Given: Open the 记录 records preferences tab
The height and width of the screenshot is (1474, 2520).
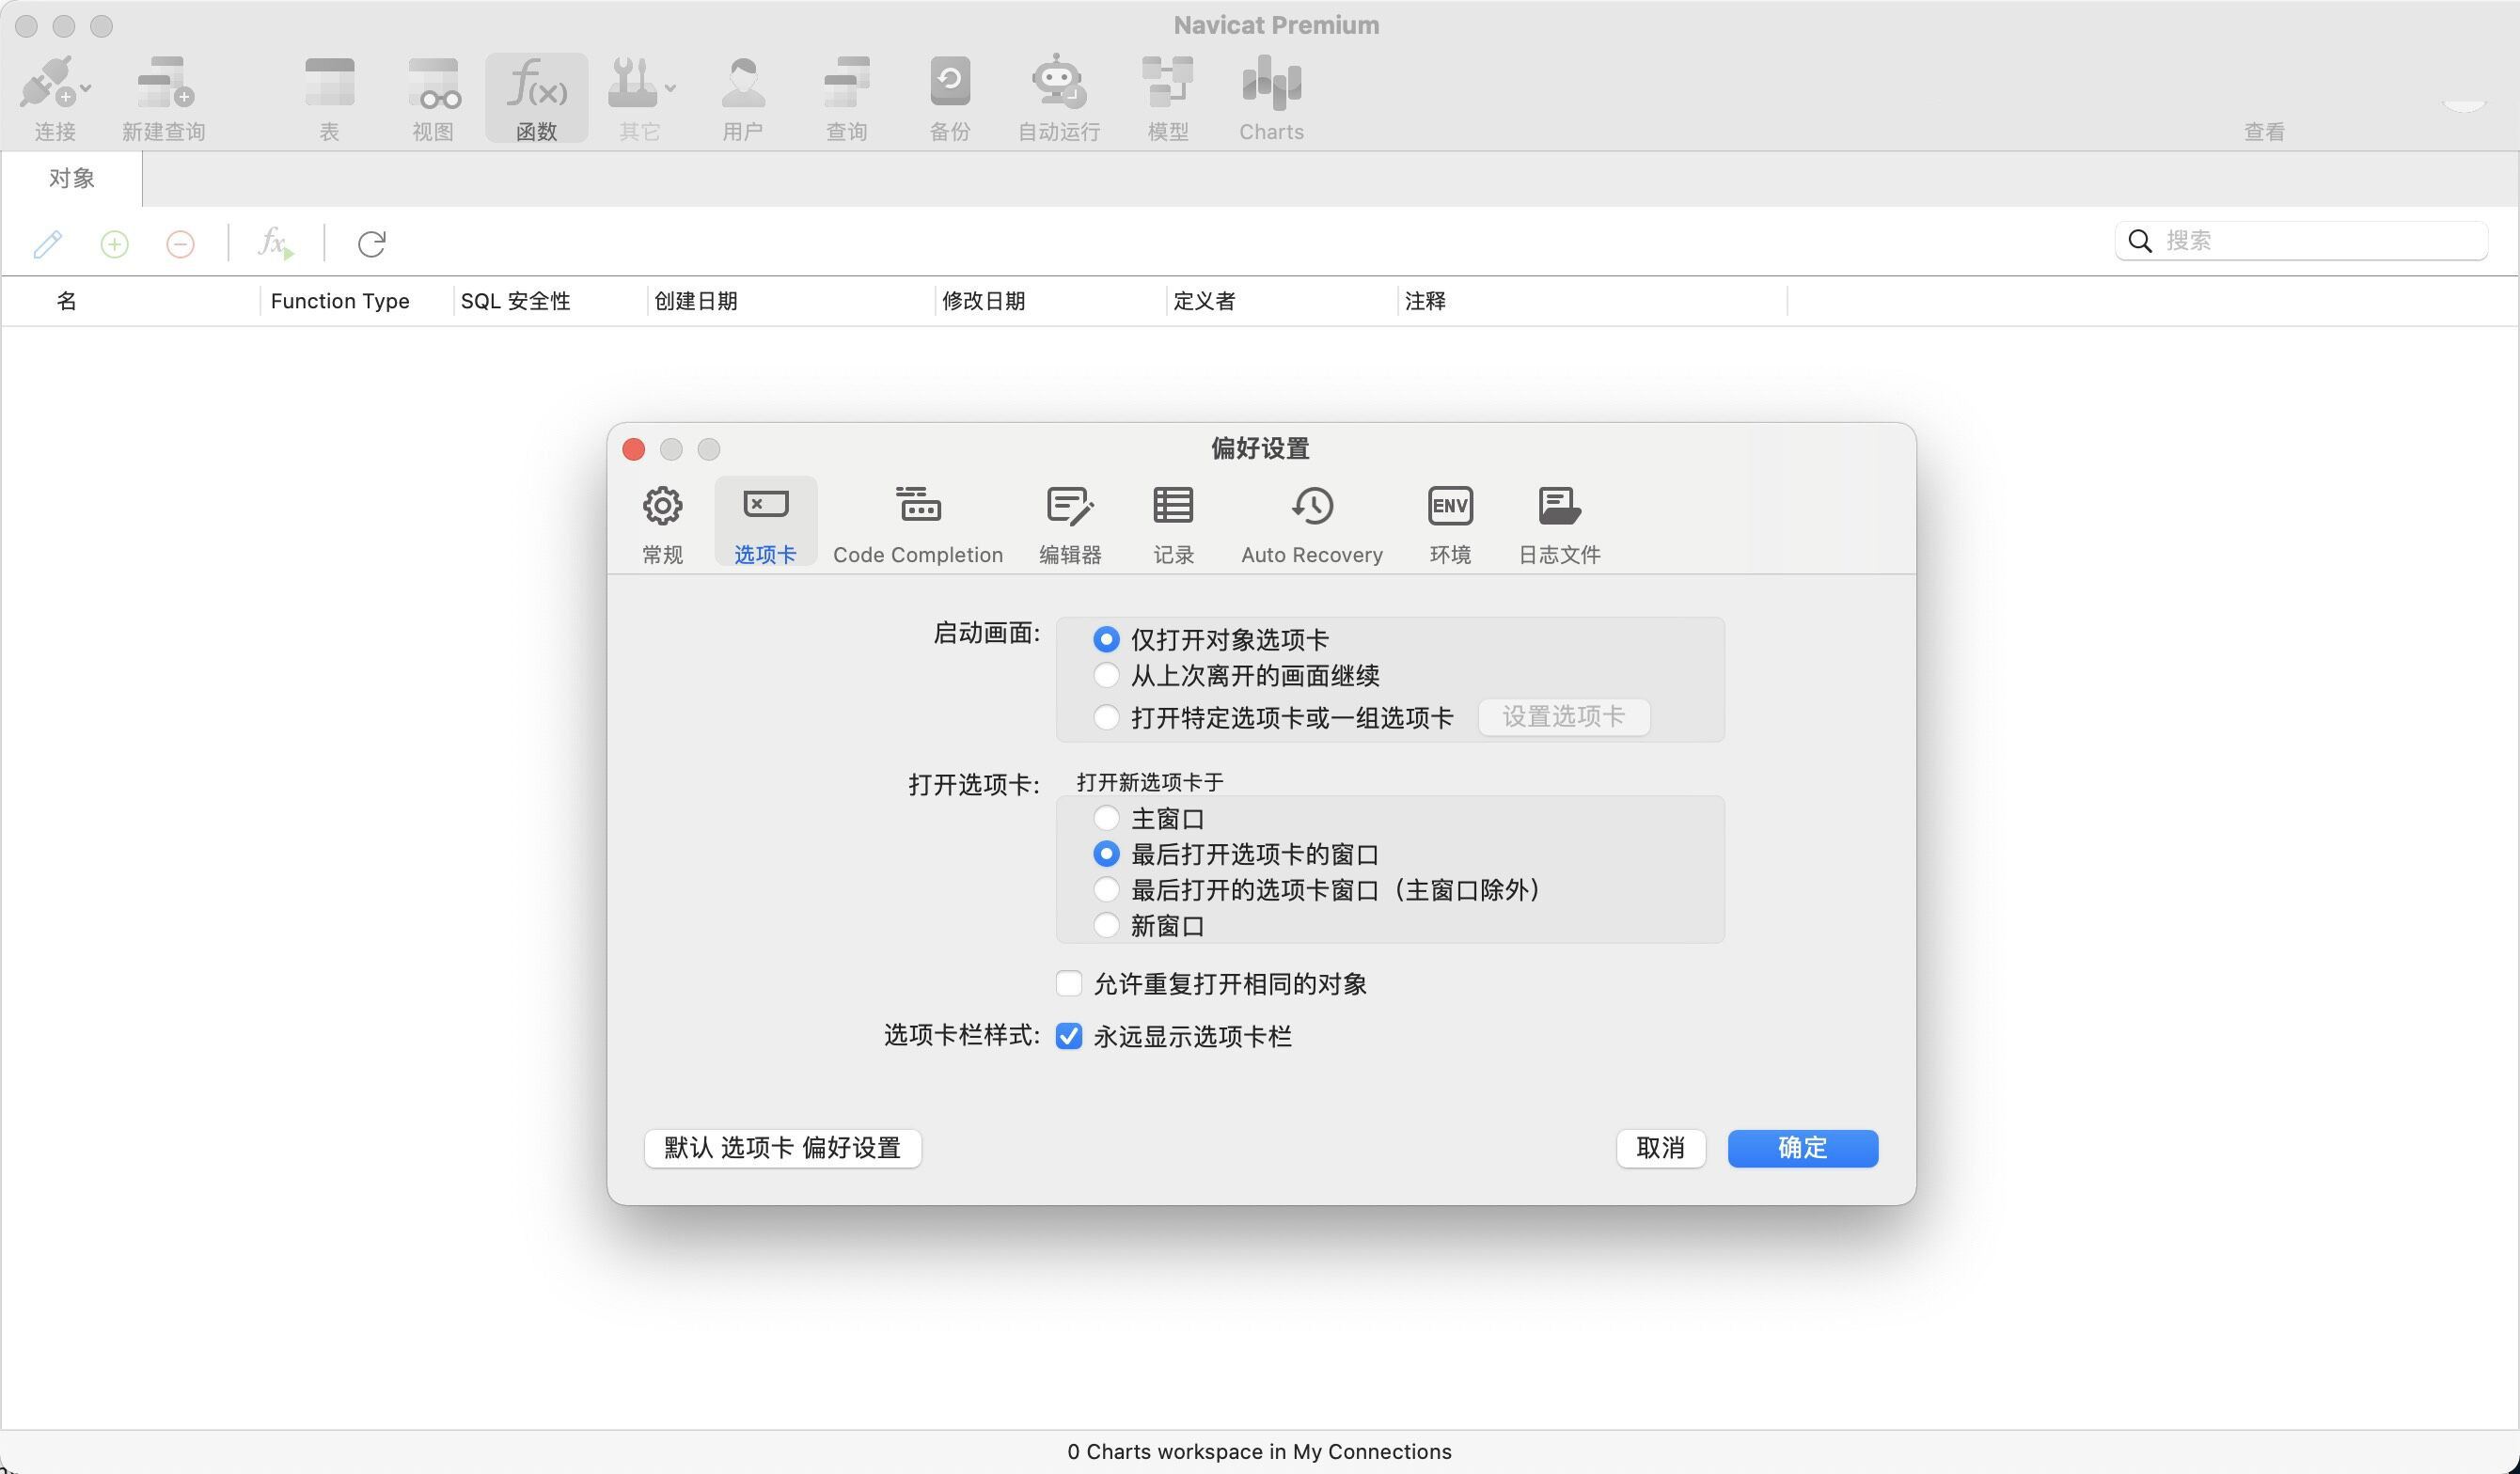Looking at the screenshot, I should pos(1173,525).
